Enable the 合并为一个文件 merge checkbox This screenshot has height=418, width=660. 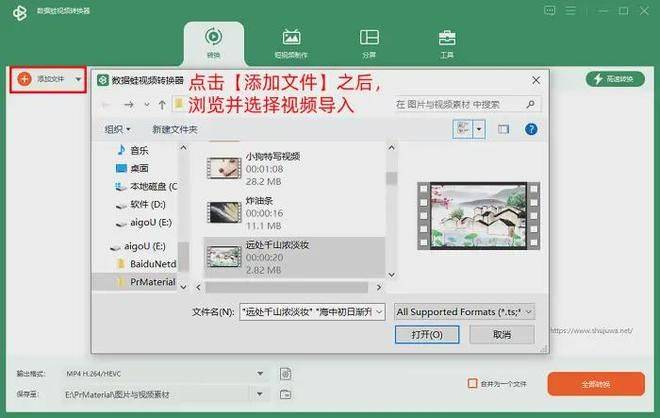click(x=473, y=383)
